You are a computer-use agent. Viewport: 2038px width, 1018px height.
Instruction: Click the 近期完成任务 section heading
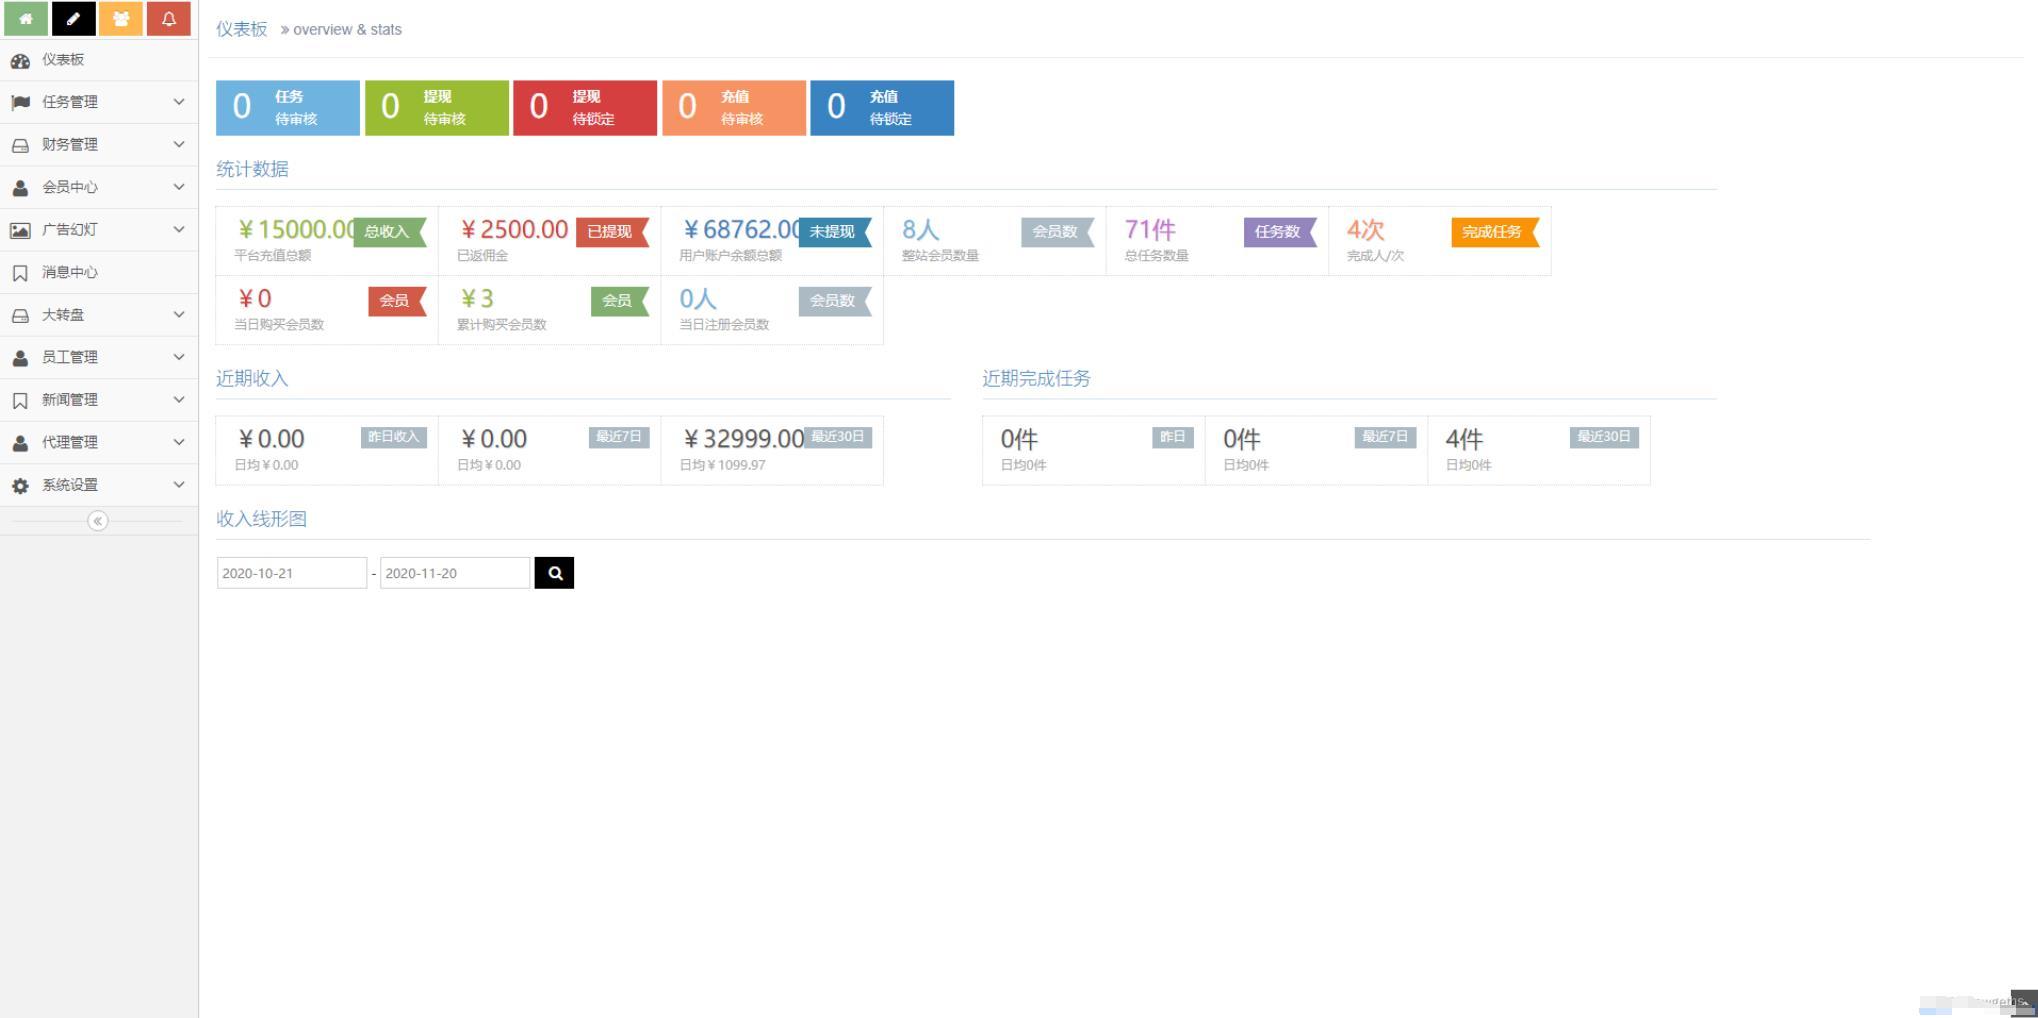[1036, 379]
